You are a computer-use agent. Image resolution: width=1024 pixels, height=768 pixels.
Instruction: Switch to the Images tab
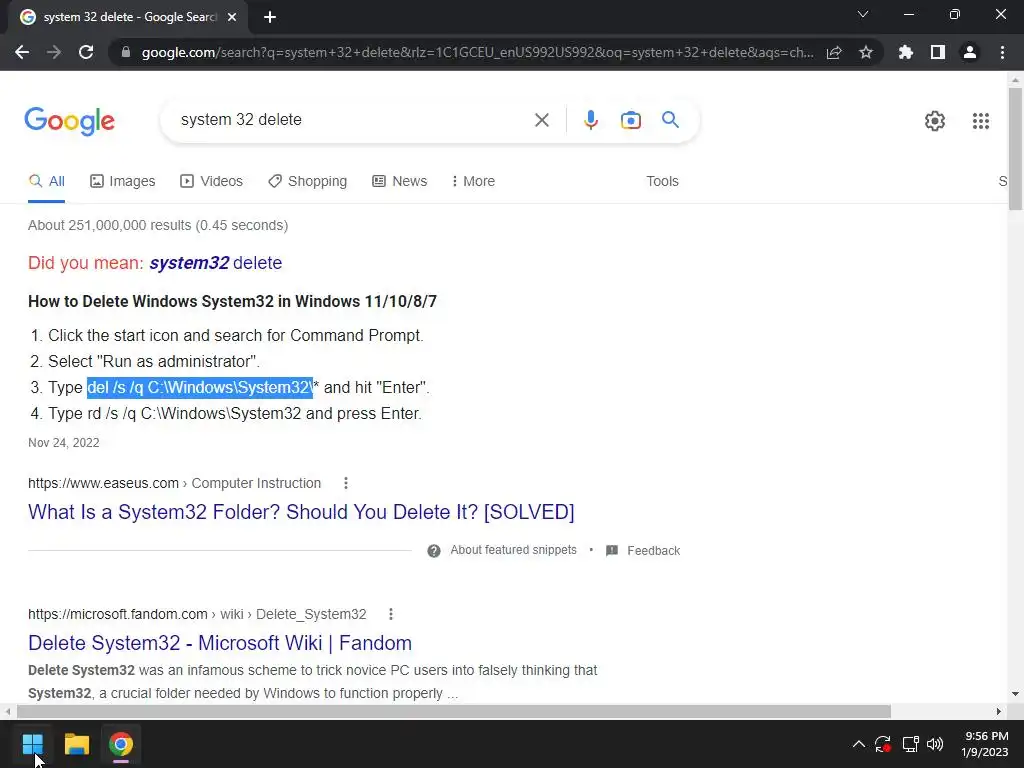pos(123,181)
